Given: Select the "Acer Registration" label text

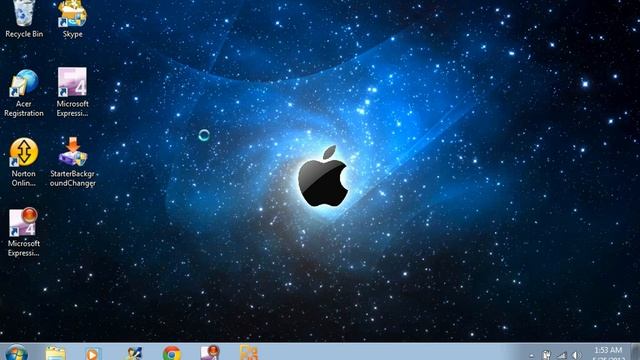Looking at the screenshot, I should 24,109.
